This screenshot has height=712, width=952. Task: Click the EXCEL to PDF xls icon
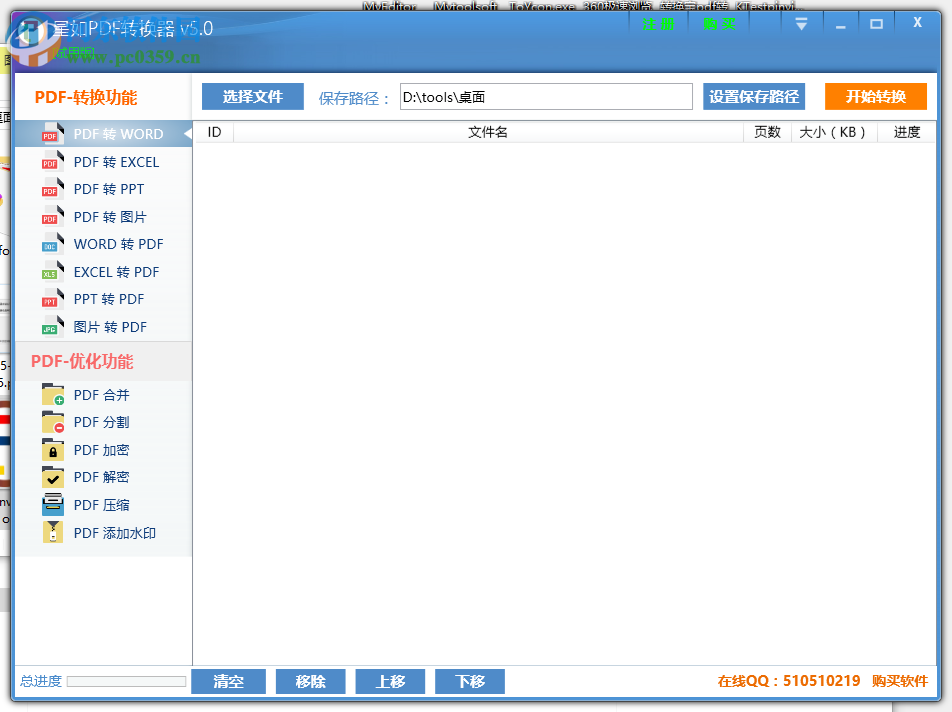coord(53,272)
